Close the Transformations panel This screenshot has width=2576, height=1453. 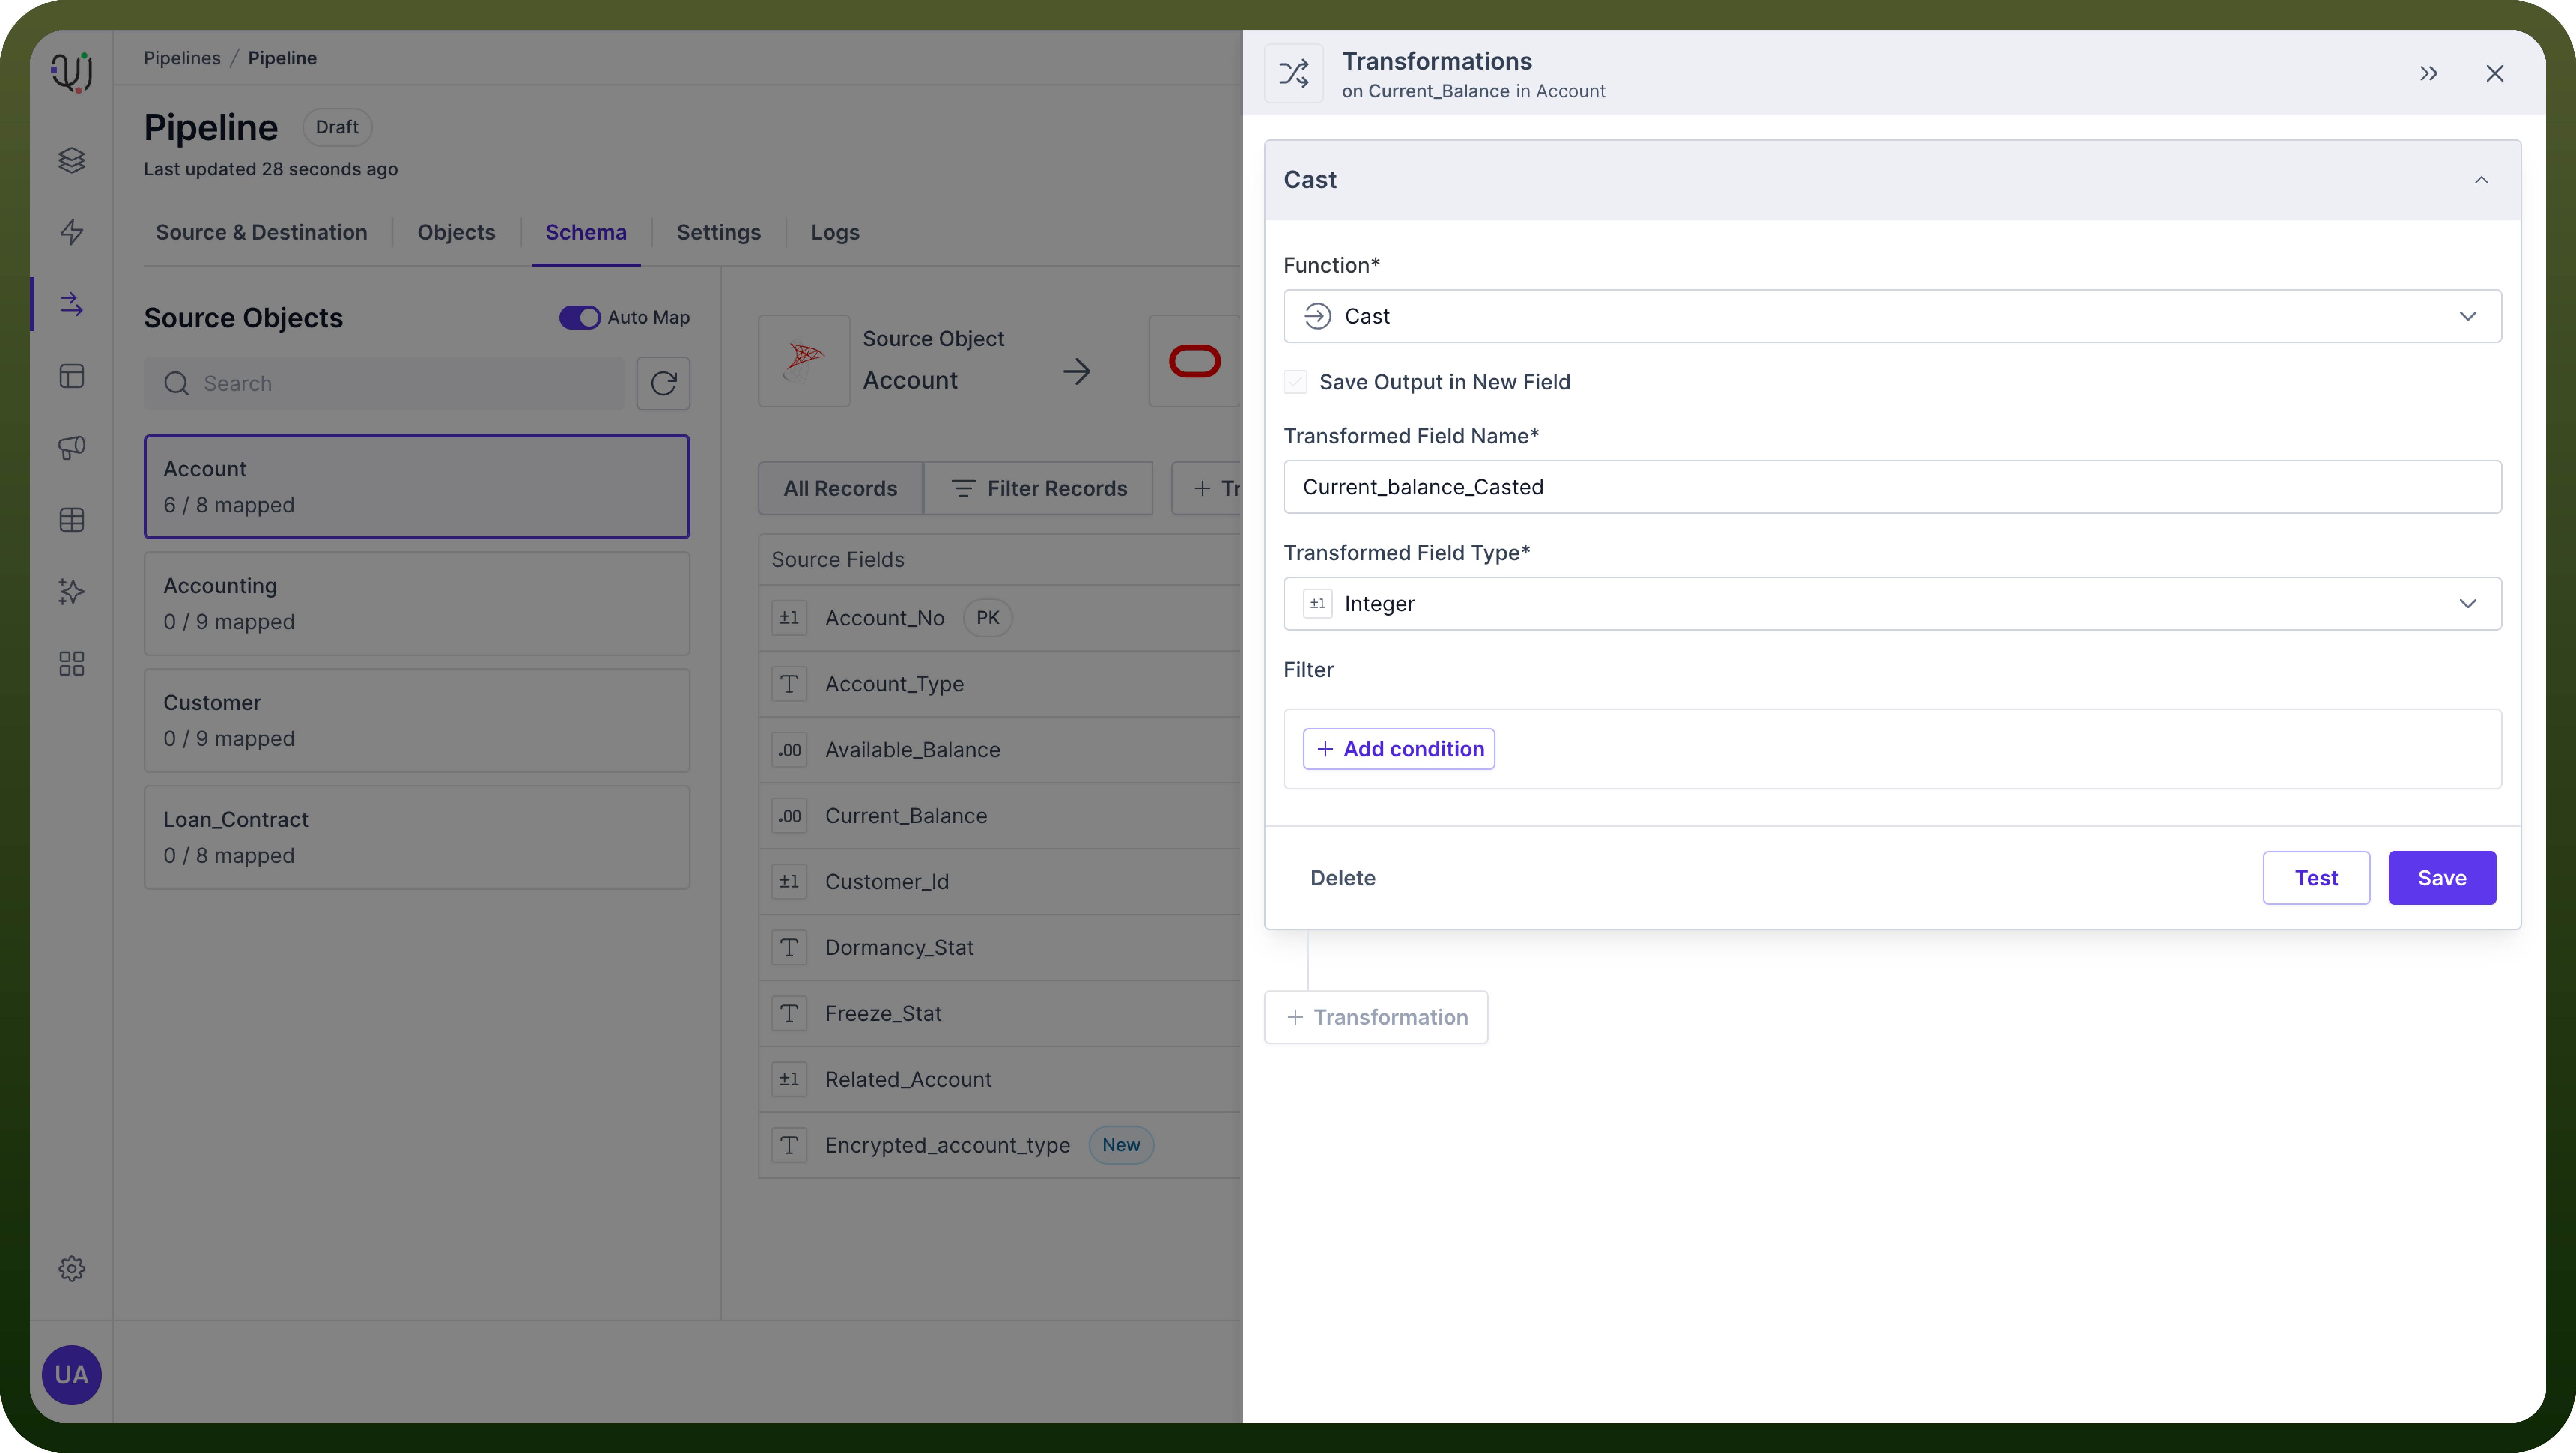point(2495,74)
